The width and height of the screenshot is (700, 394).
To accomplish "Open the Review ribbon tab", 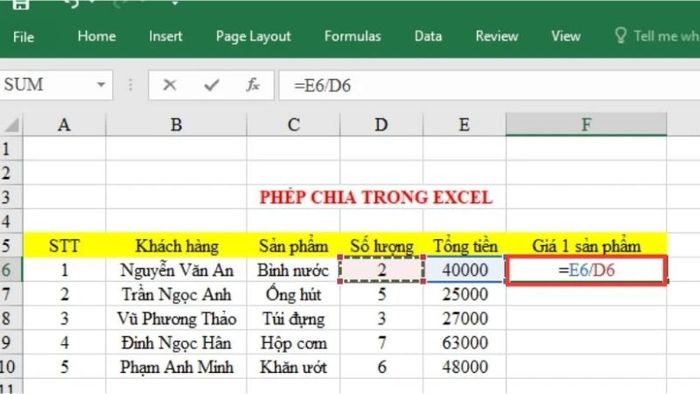I will coord(497,36).
